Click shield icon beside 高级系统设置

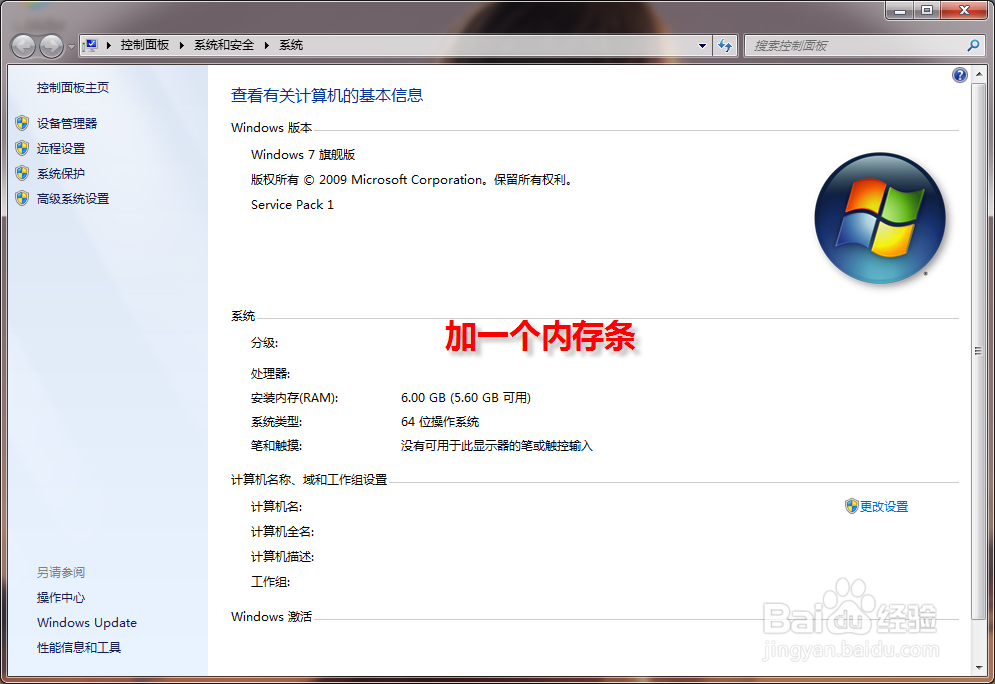coord(22,199)
